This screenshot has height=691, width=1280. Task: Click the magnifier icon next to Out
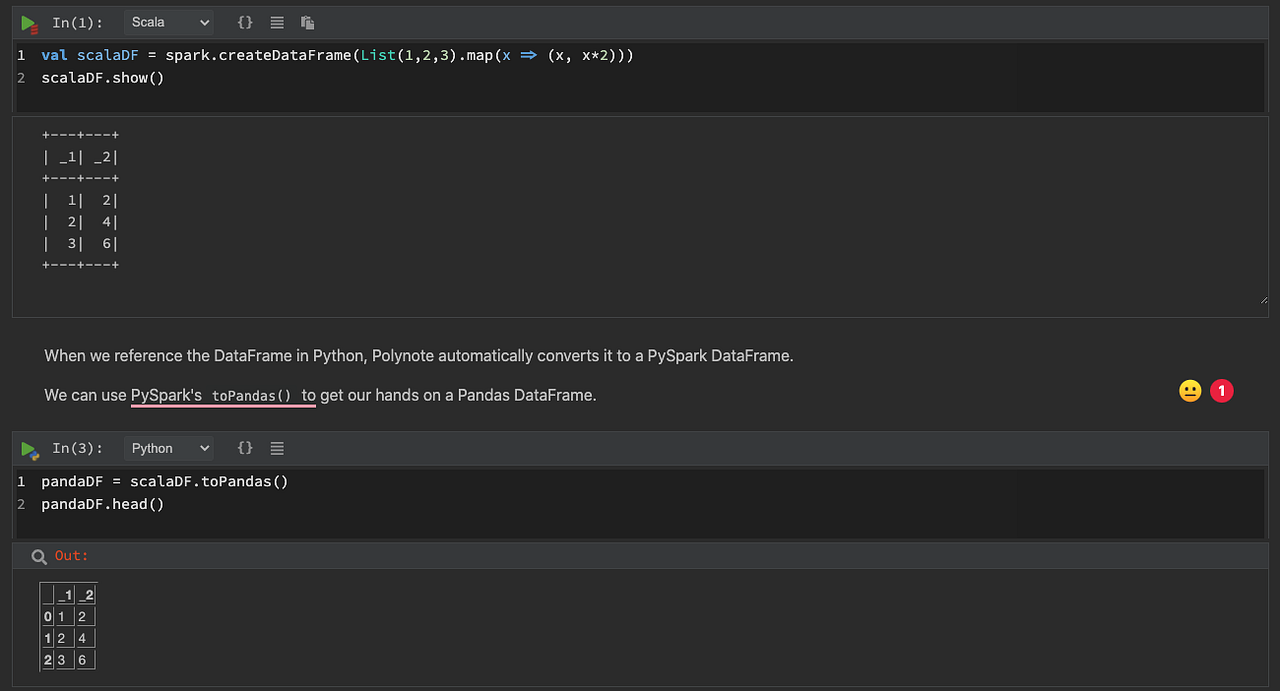tap(38, 555)
